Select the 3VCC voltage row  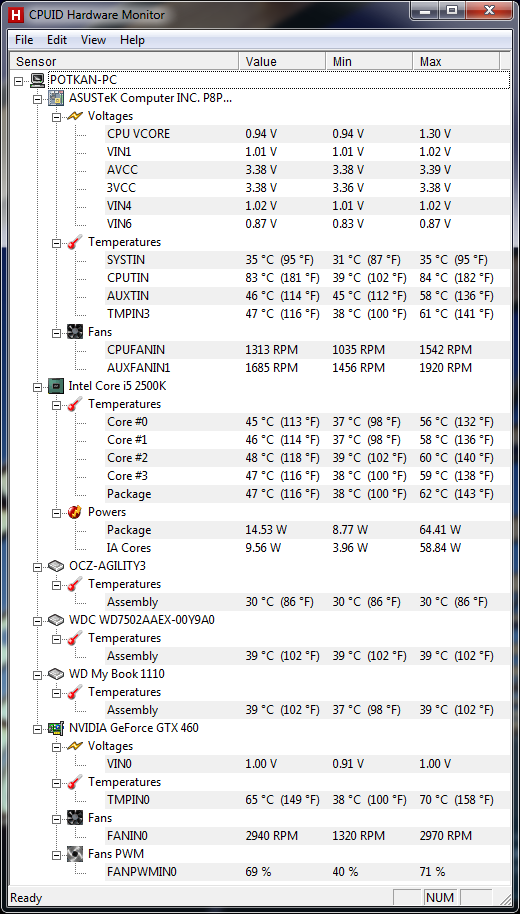306,188
